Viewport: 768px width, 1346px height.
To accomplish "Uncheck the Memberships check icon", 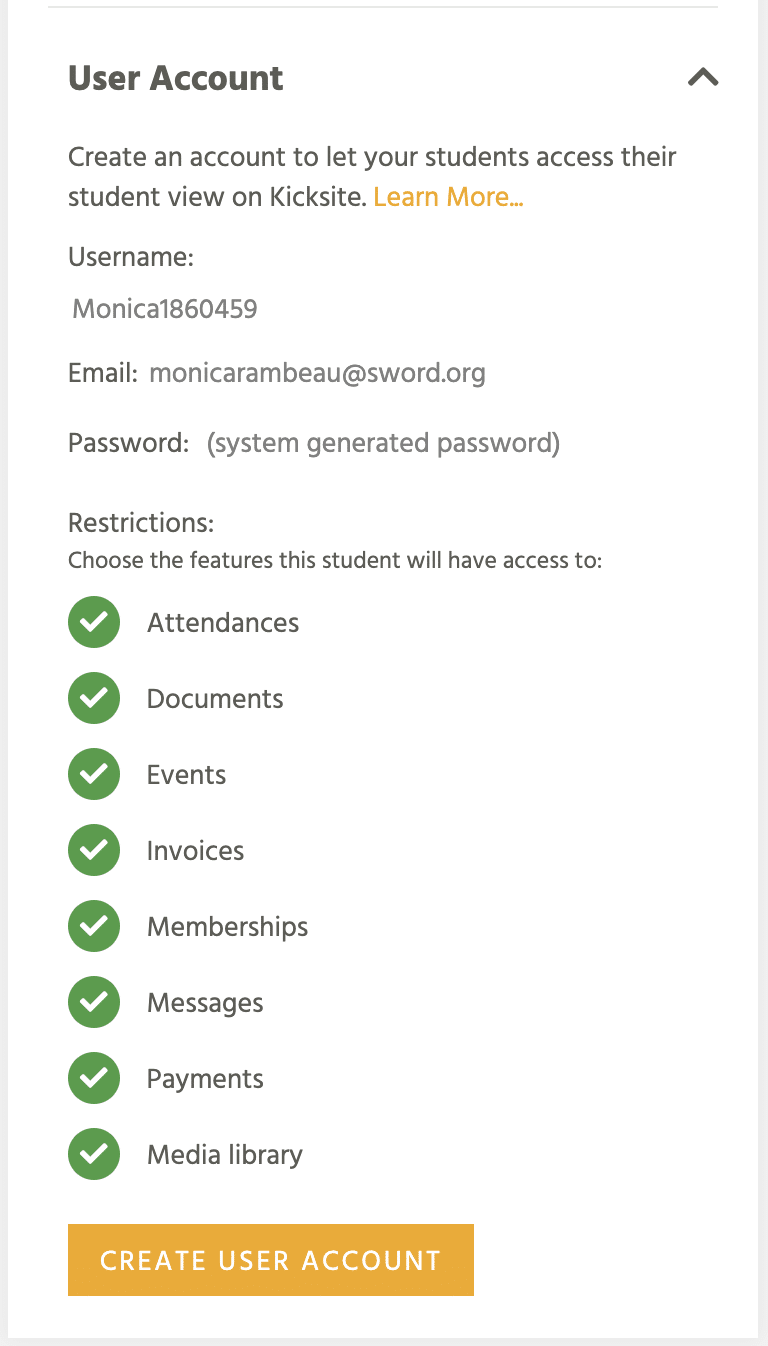I will pos(94,926).
